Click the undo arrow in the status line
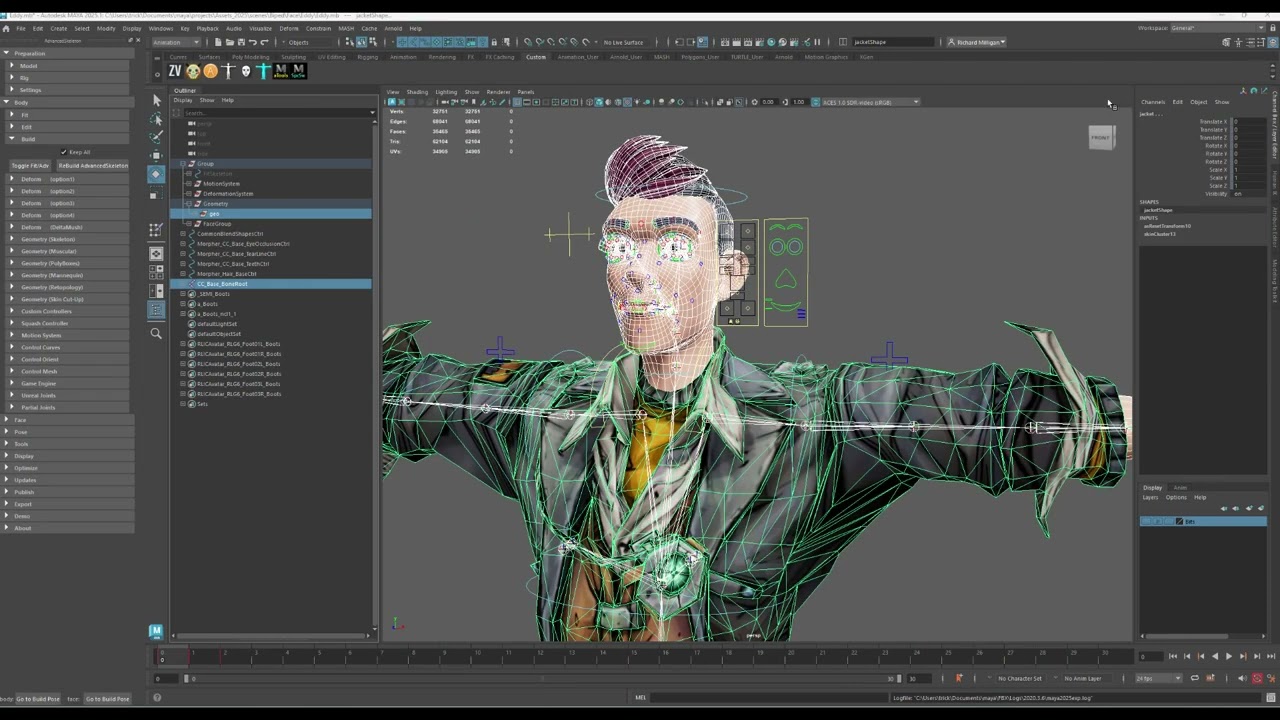 pyautogui.click(x=253, y=42)
